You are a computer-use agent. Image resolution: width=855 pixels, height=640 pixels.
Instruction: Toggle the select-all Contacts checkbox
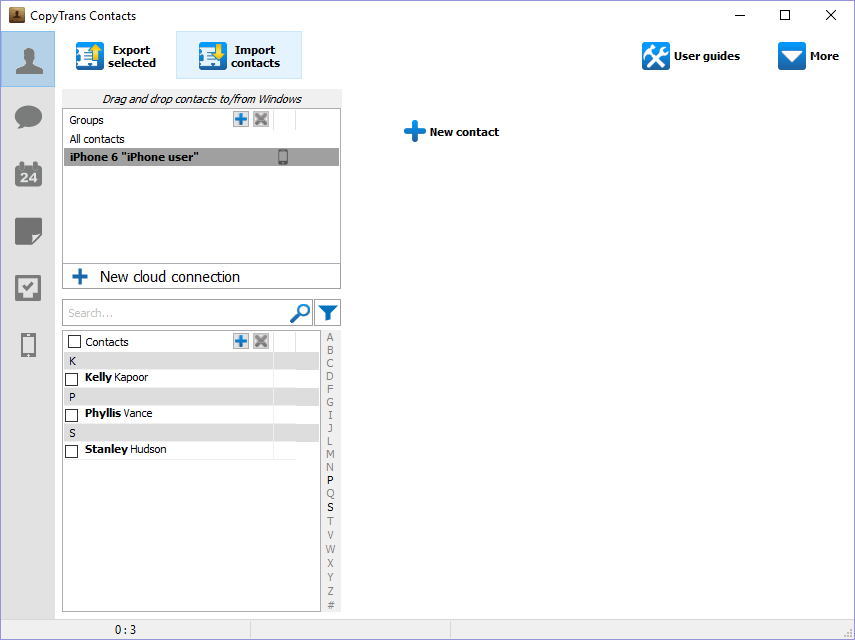(74, 342)
